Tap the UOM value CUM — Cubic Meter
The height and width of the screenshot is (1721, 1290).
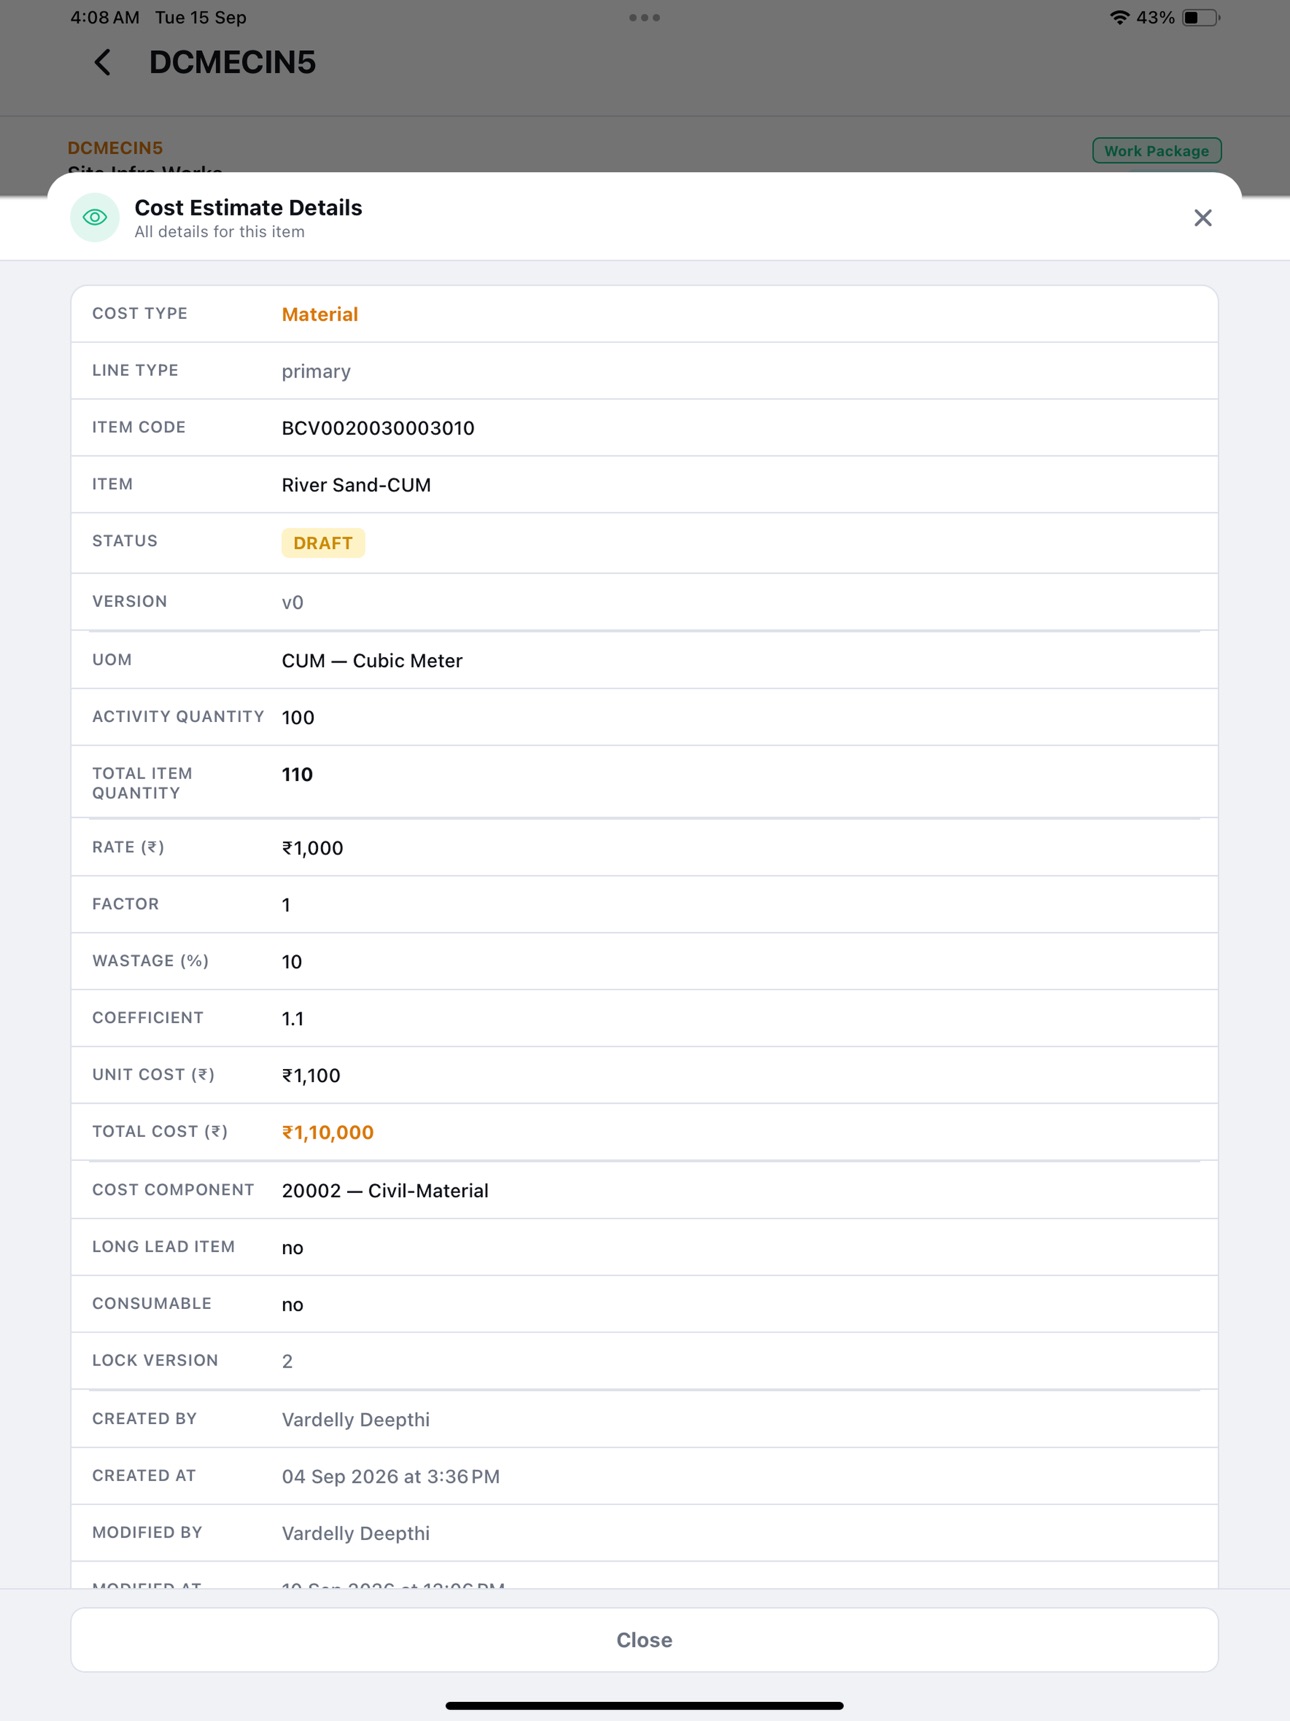tap(372, 661)
